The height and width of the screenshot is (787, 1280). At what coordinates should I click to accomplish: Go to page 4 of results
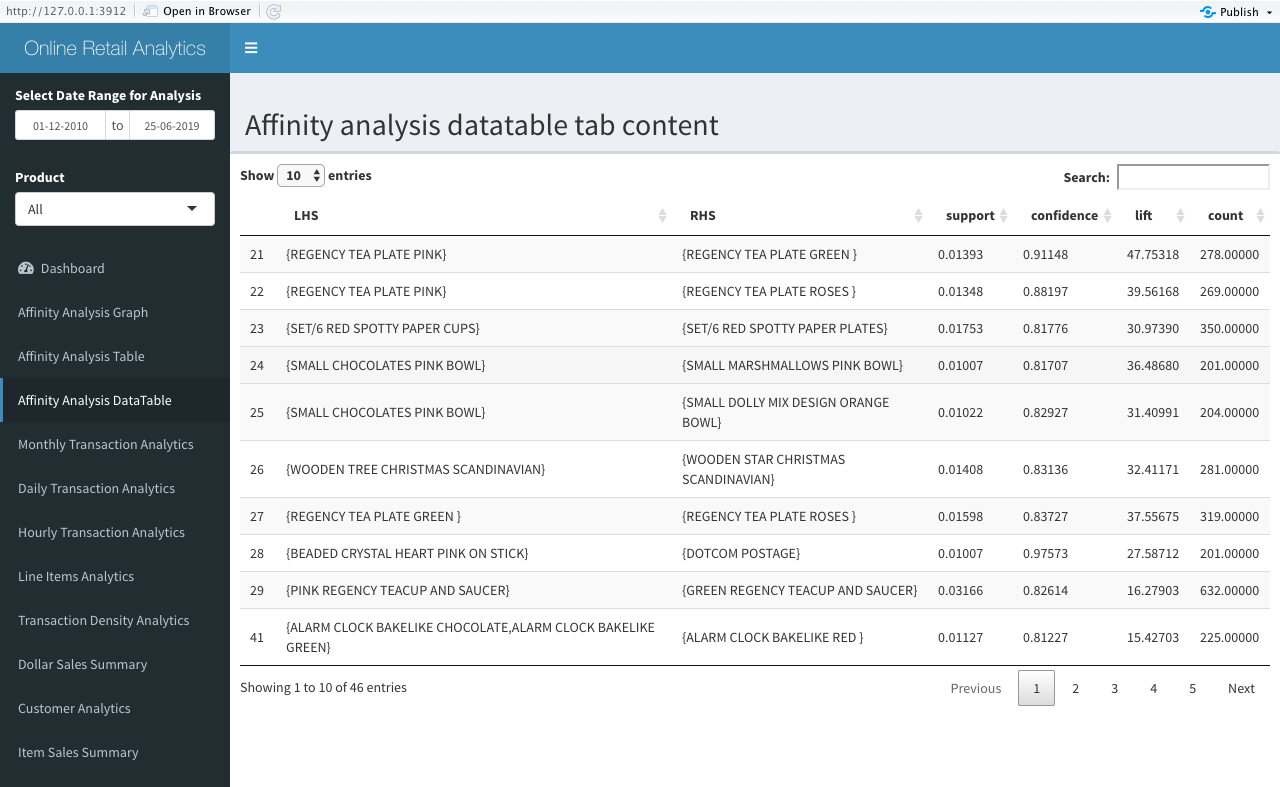pyautogui.click(x=1153, y=688)
